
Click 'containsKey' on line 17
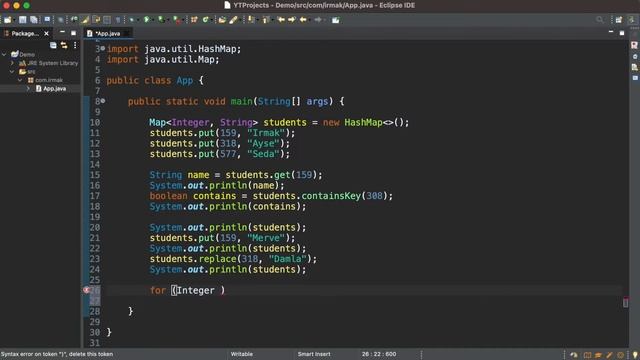point(331,196)
